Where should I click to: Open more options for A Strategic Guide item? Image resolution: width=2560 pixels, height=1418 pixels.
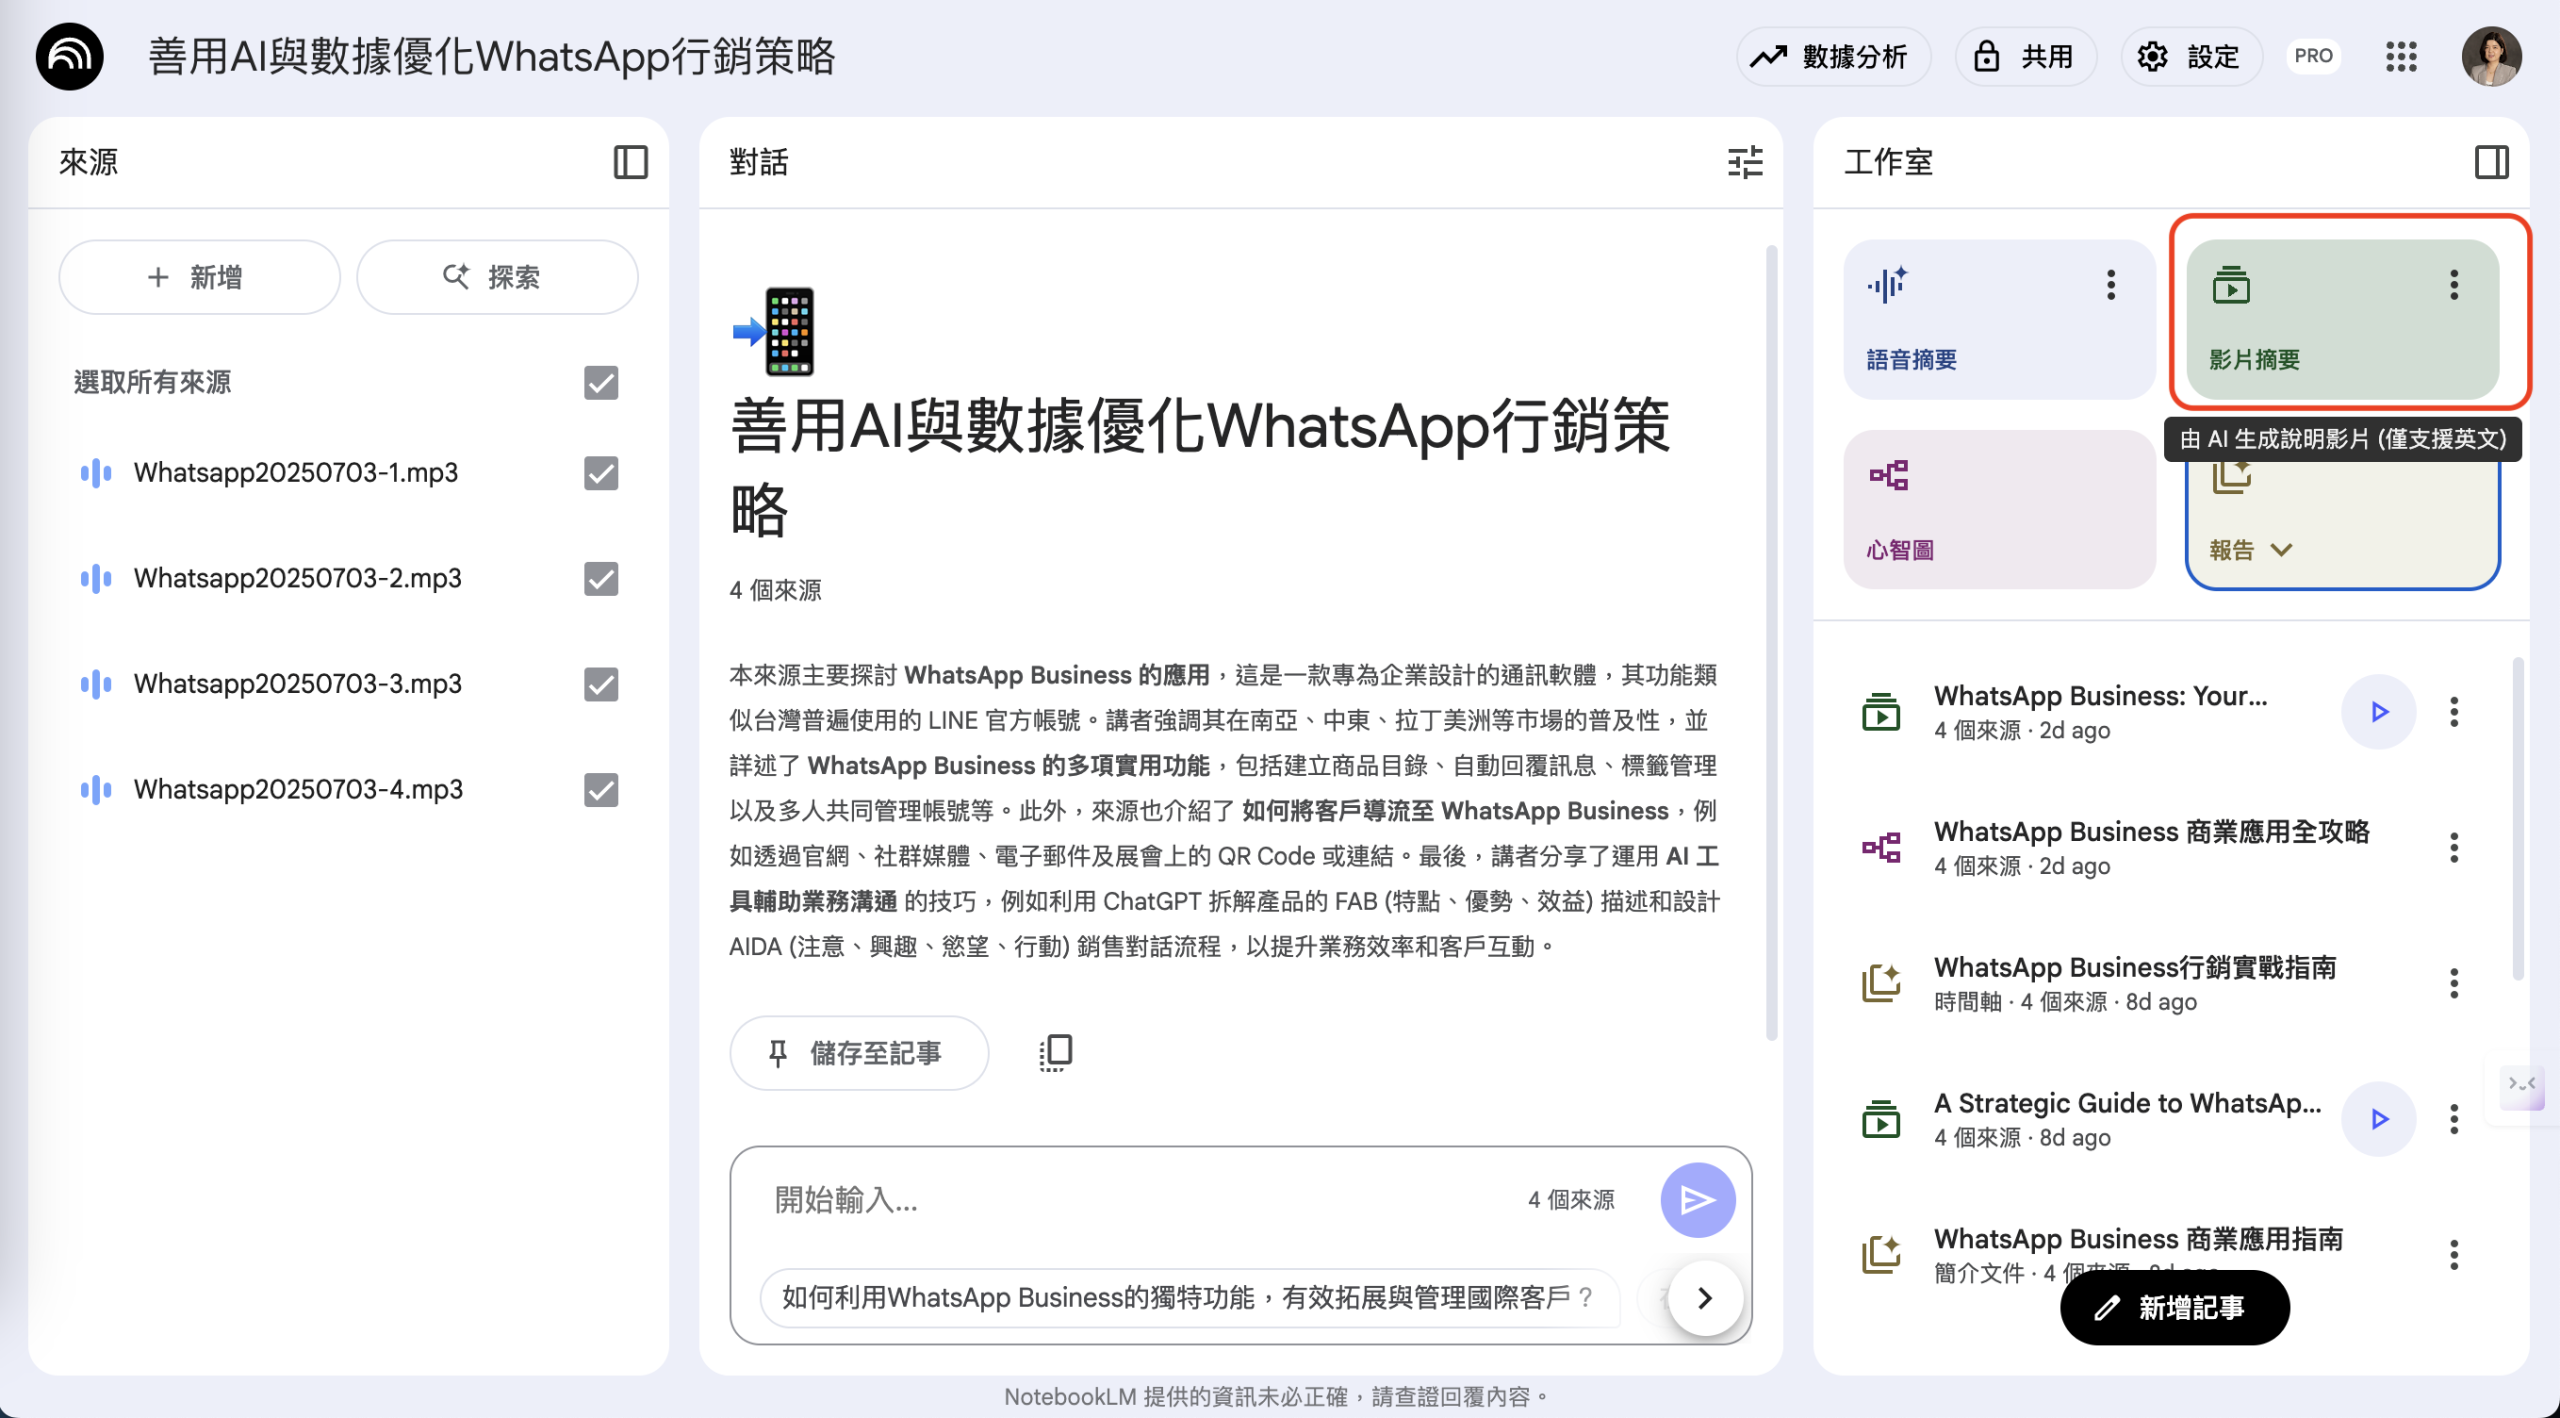[x=2453, y=1119]
